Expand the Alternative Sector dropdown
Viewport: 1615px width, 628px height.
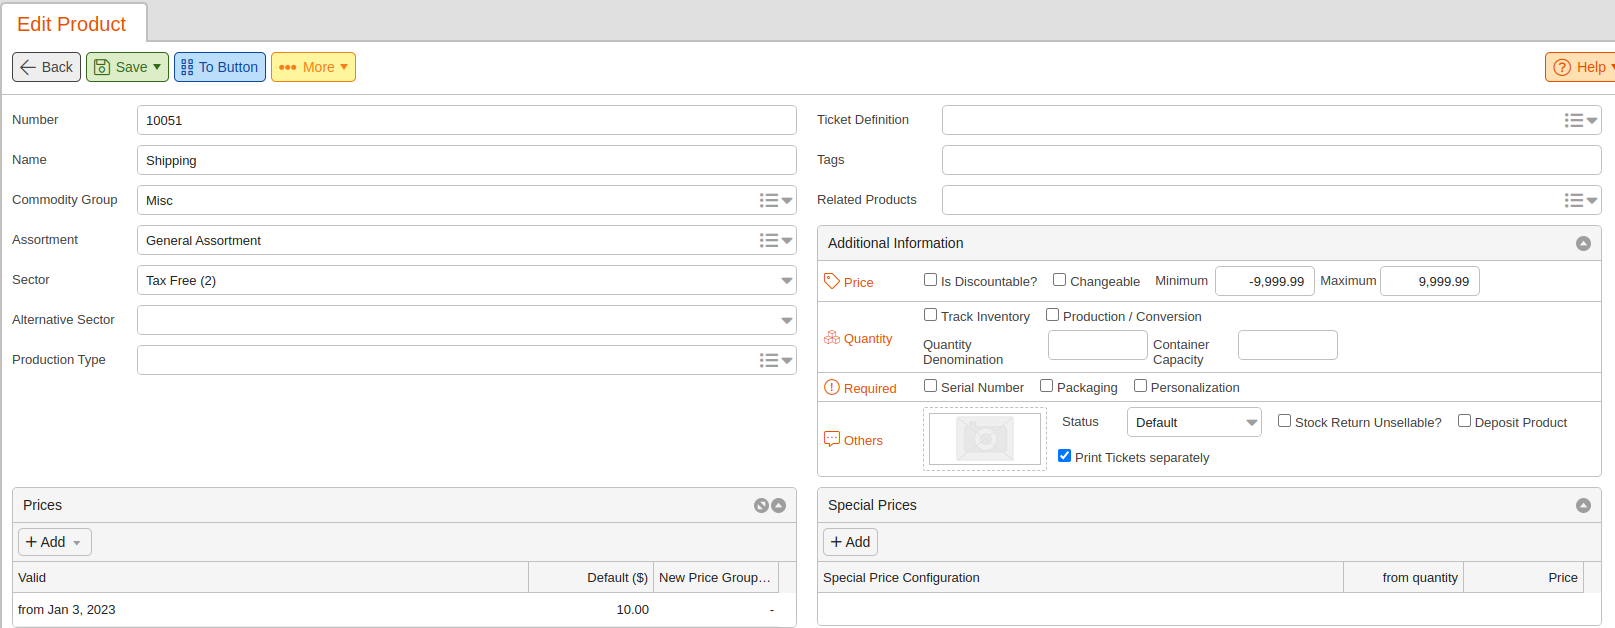point(786,320)
